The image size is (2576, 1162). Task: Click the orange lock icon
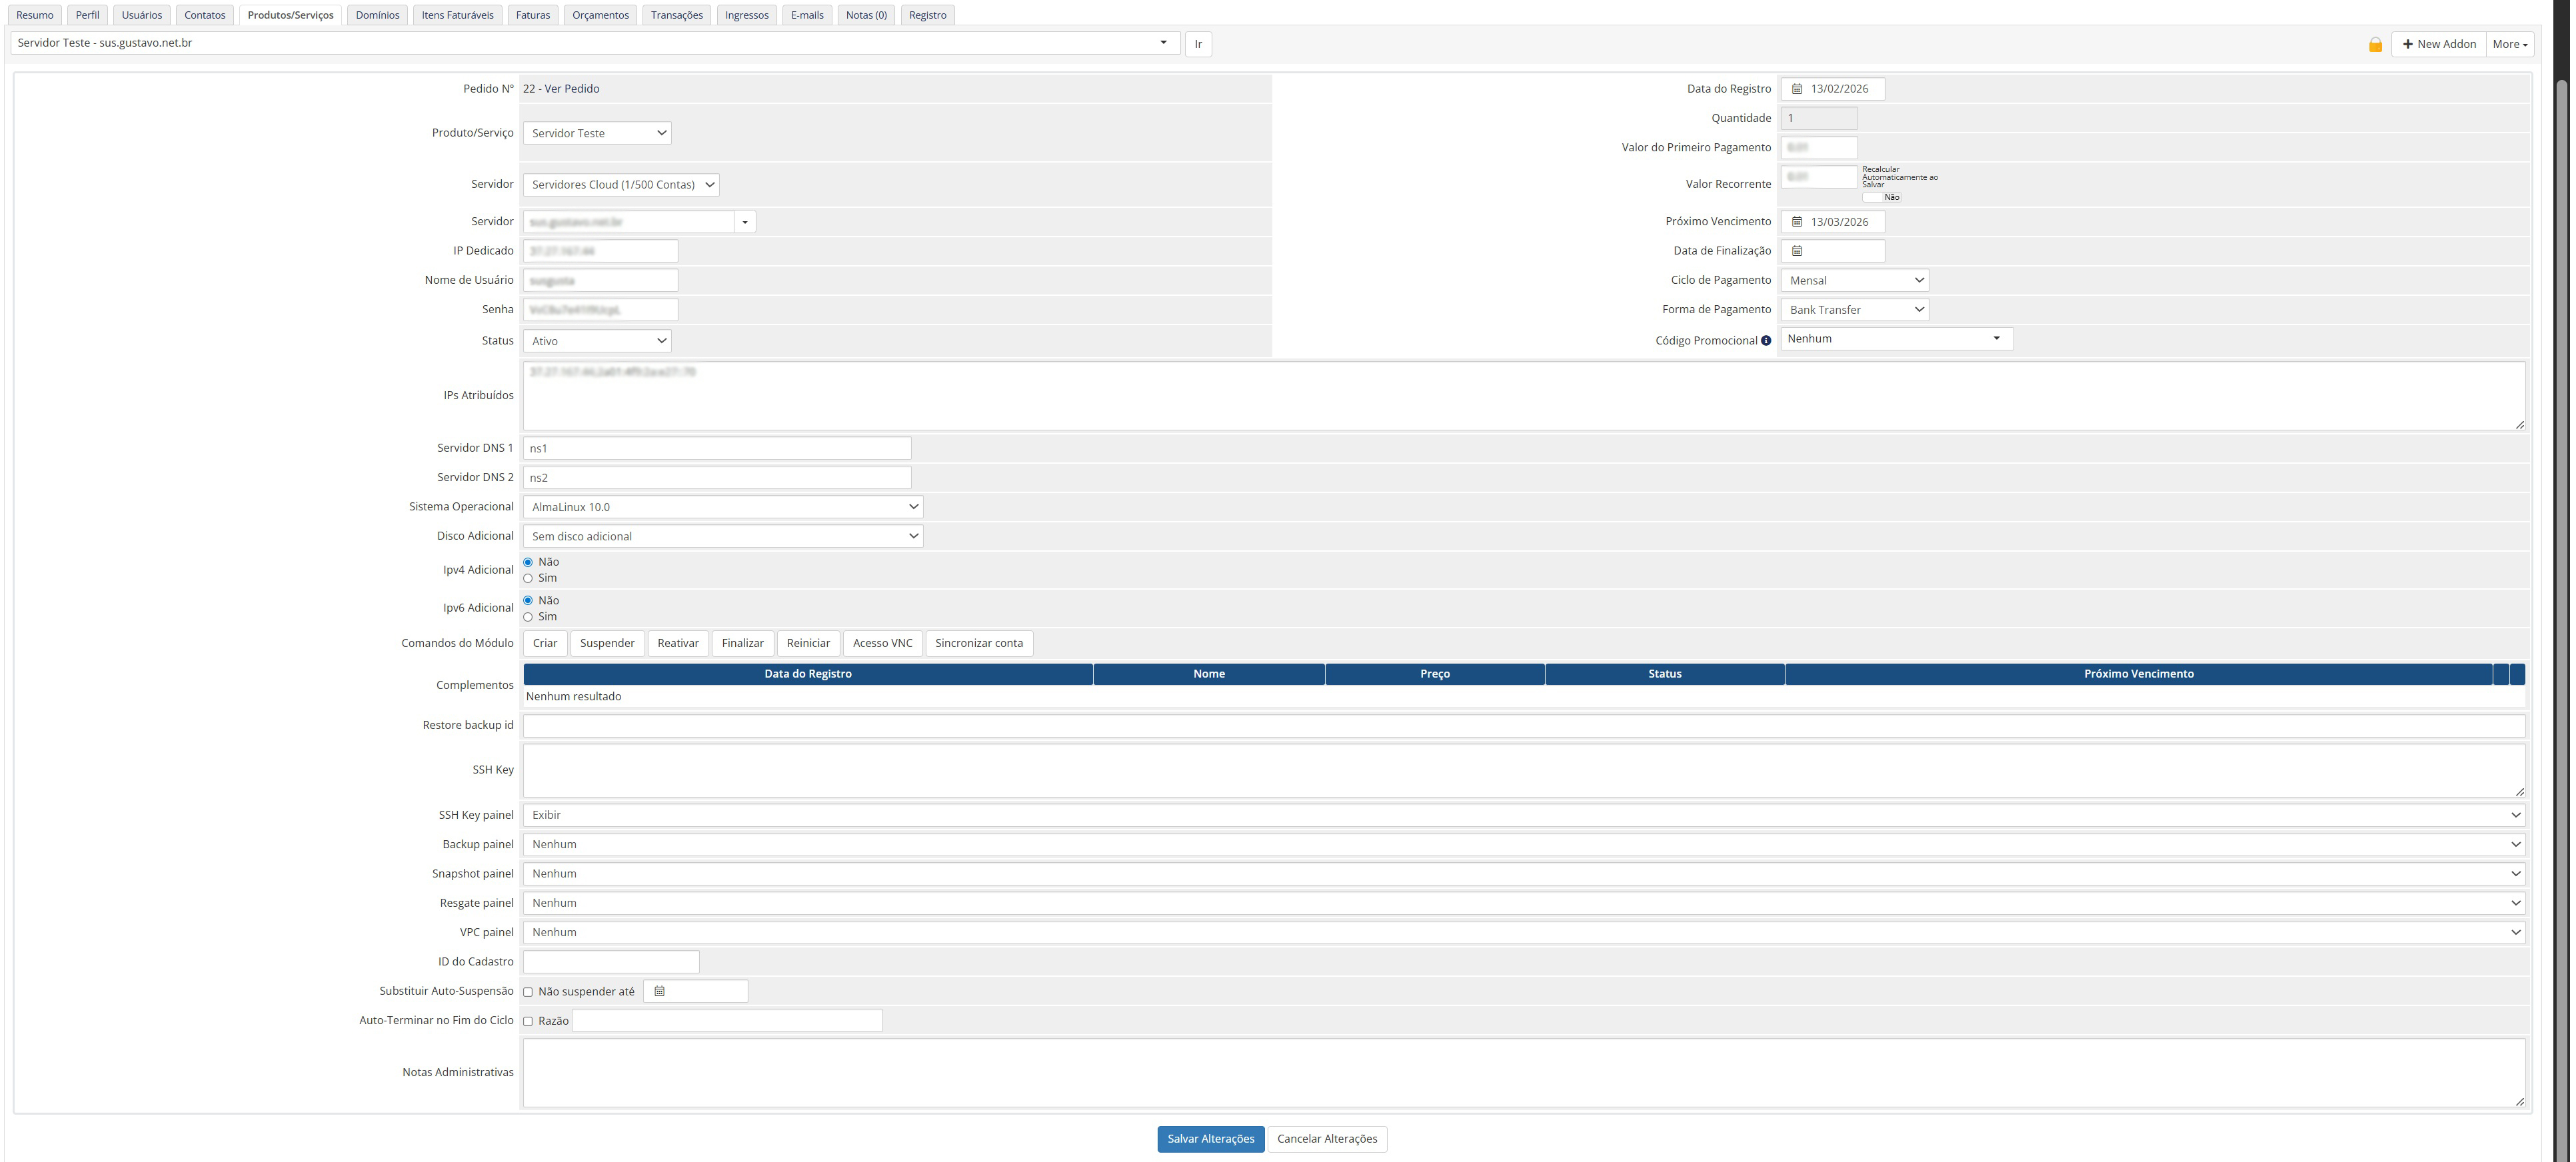coord(2375,45)
